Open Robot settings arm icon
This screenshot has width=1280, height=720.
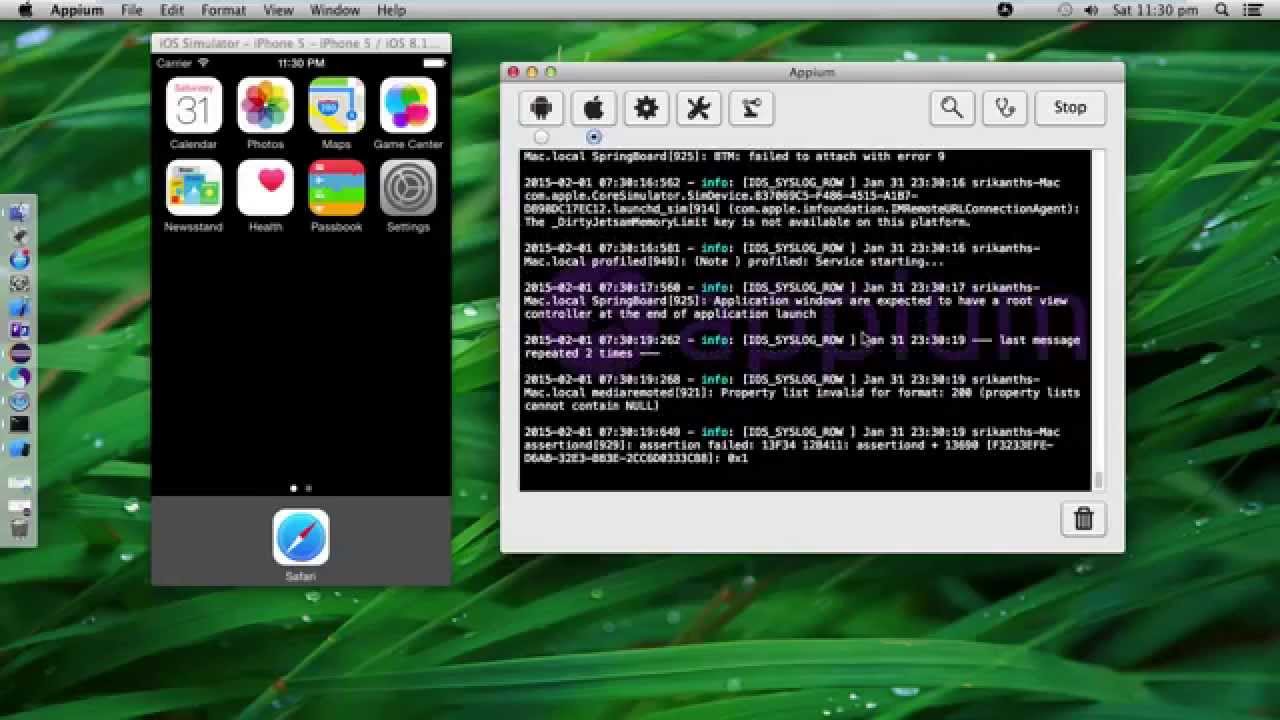tap(751, 108)
